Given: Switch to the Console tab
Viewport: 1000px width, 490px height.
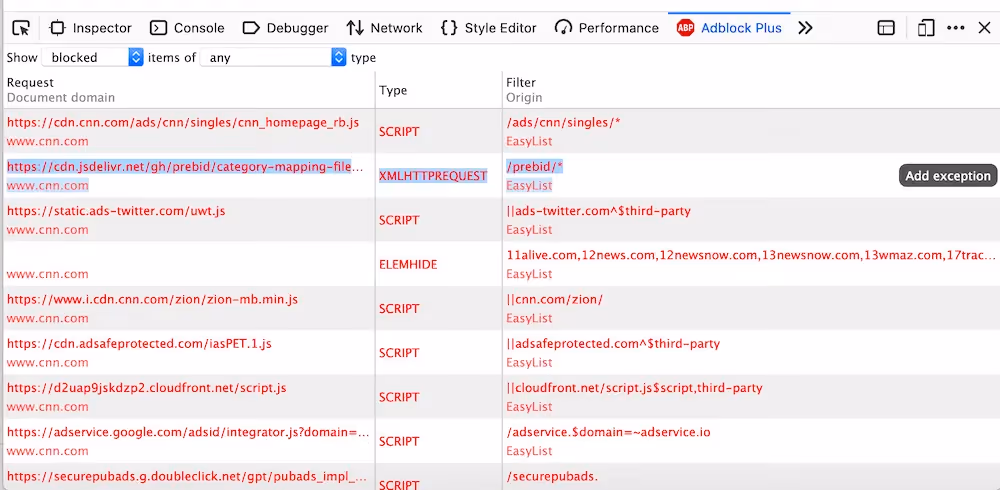Looking at the screenshot, I should (187, 28).
